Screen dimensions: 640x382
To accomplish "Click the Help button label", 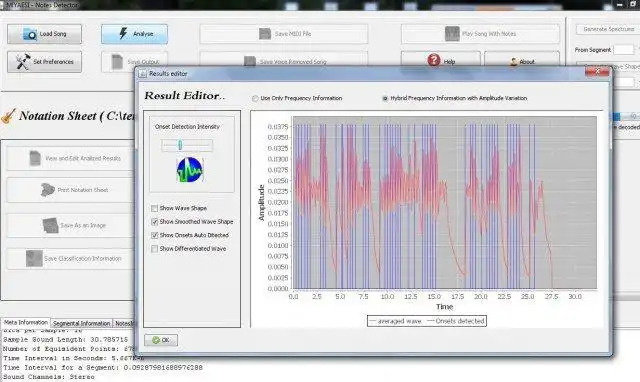I will point(449,62).
